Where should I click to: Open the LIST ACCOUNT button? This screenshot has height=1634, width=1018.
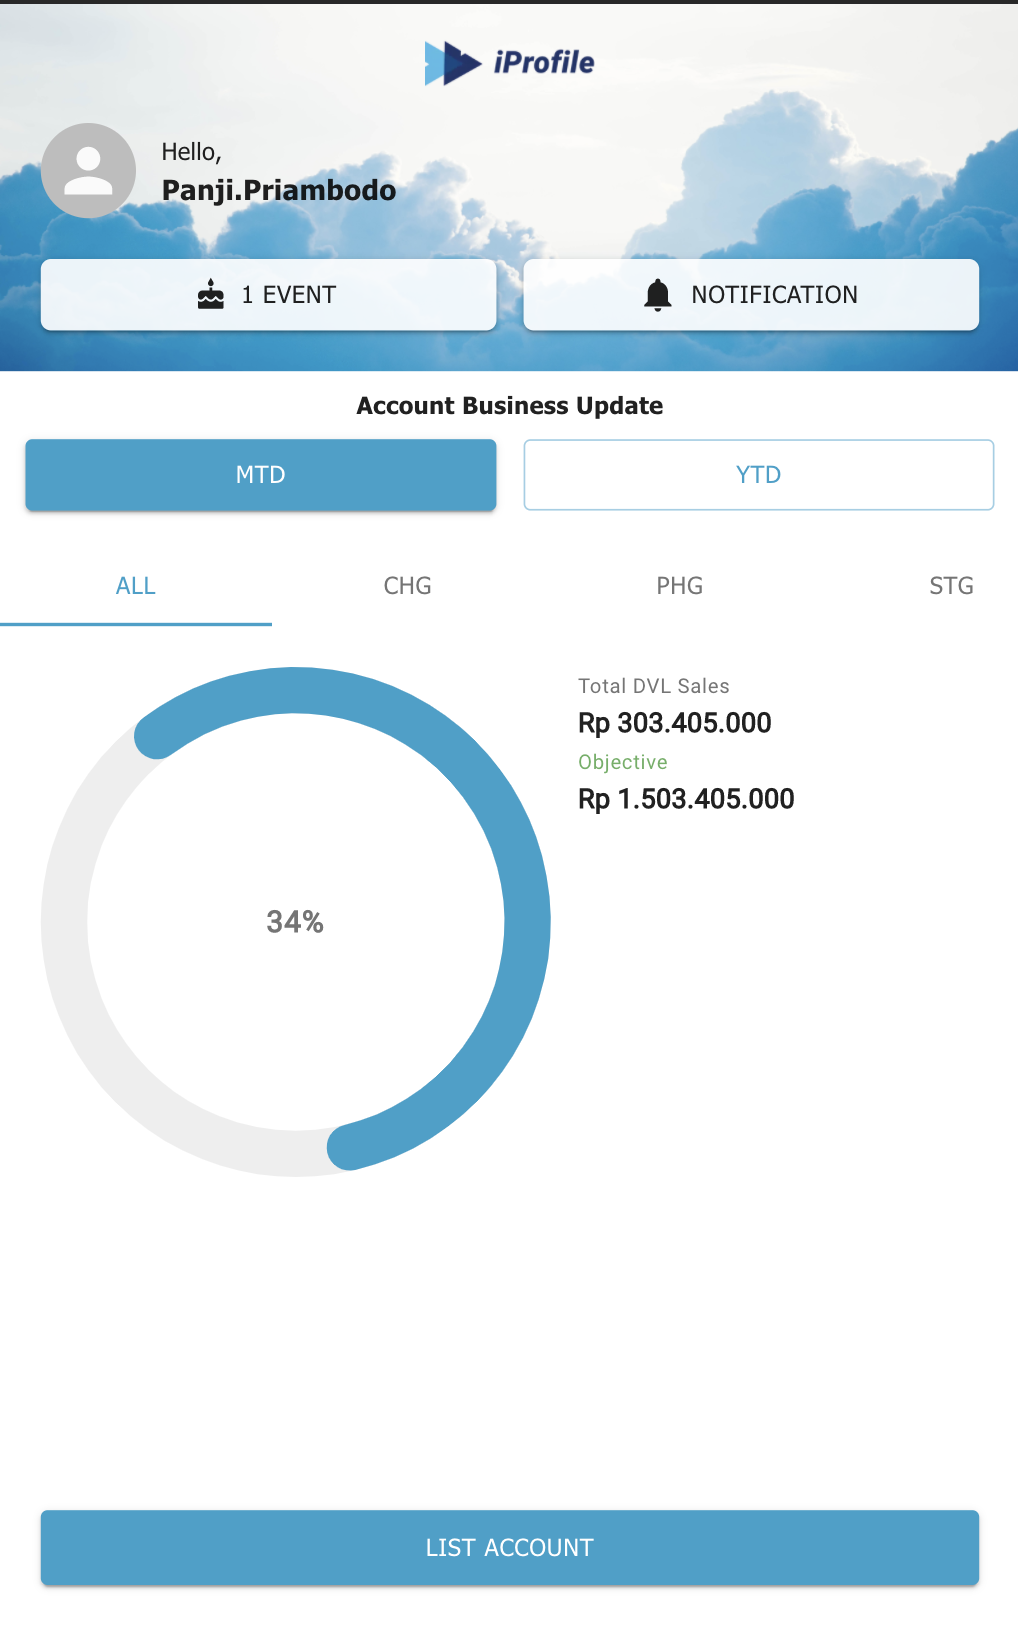click(509, 1547)
